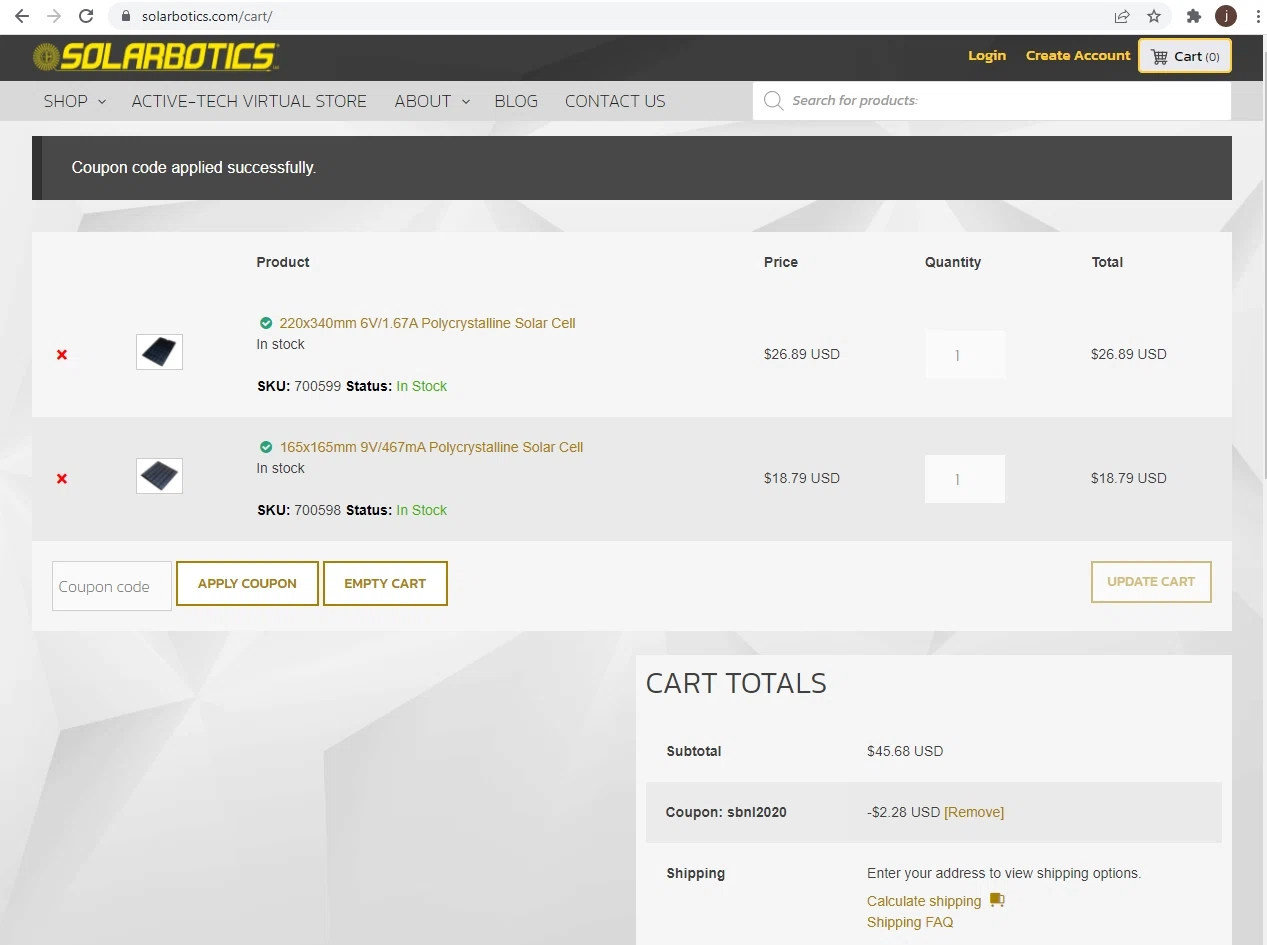Click the share page icon in address bar
The width and height of the screenshot is (1267, 945).
(x=1122, y=16)
